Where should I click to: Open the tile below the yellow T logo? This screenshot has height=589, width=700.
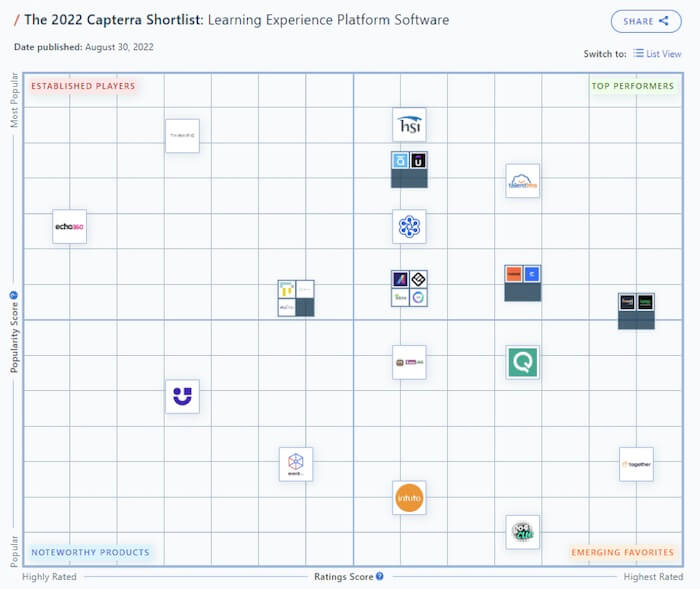click(x=287, y=307)
